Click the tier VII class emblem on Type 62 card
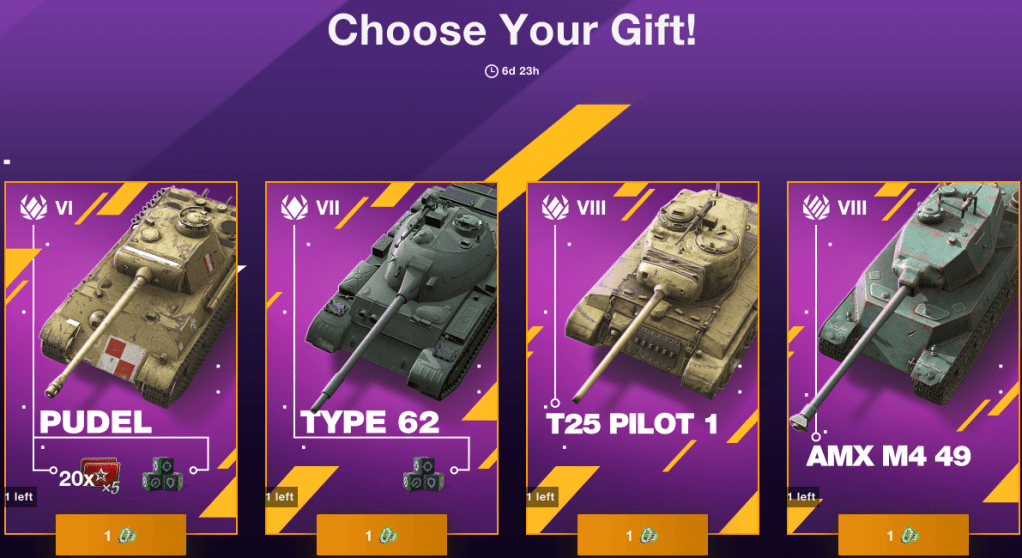Image resolution: width=1022 pixels, height=558 pixels. coord(294,207)
